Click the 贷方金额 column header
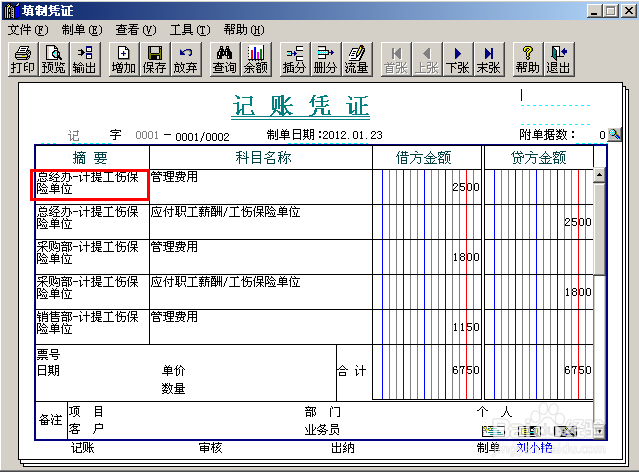 pos(539,157)
